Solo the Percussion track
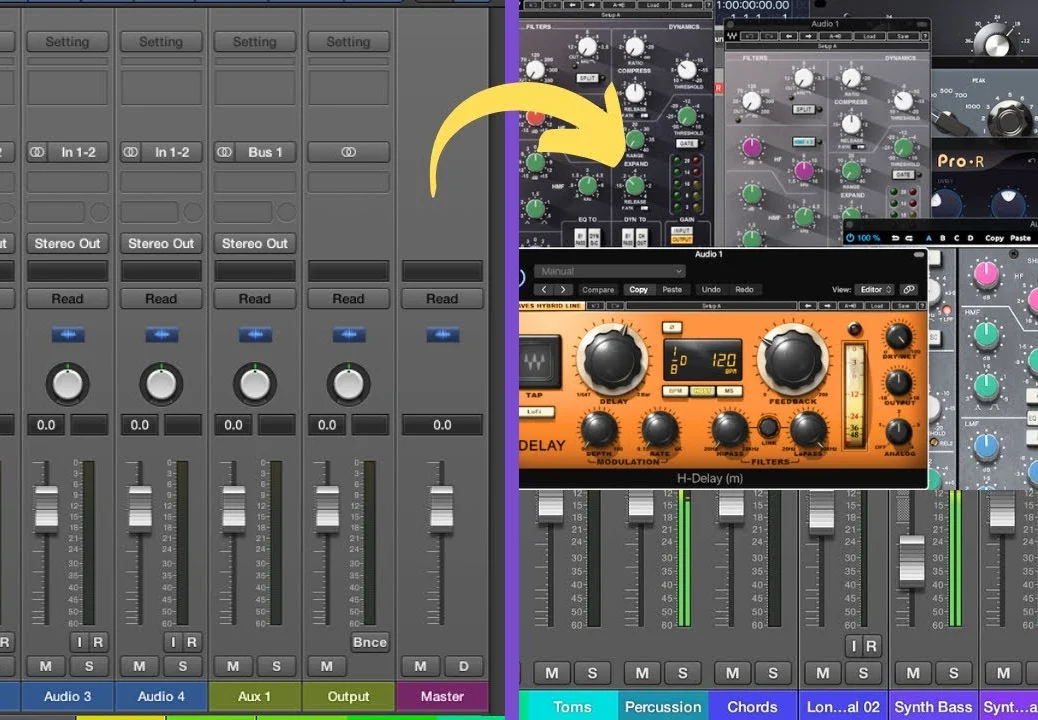The width and height of the screenshot is (1038, 720). click(683, 673)
